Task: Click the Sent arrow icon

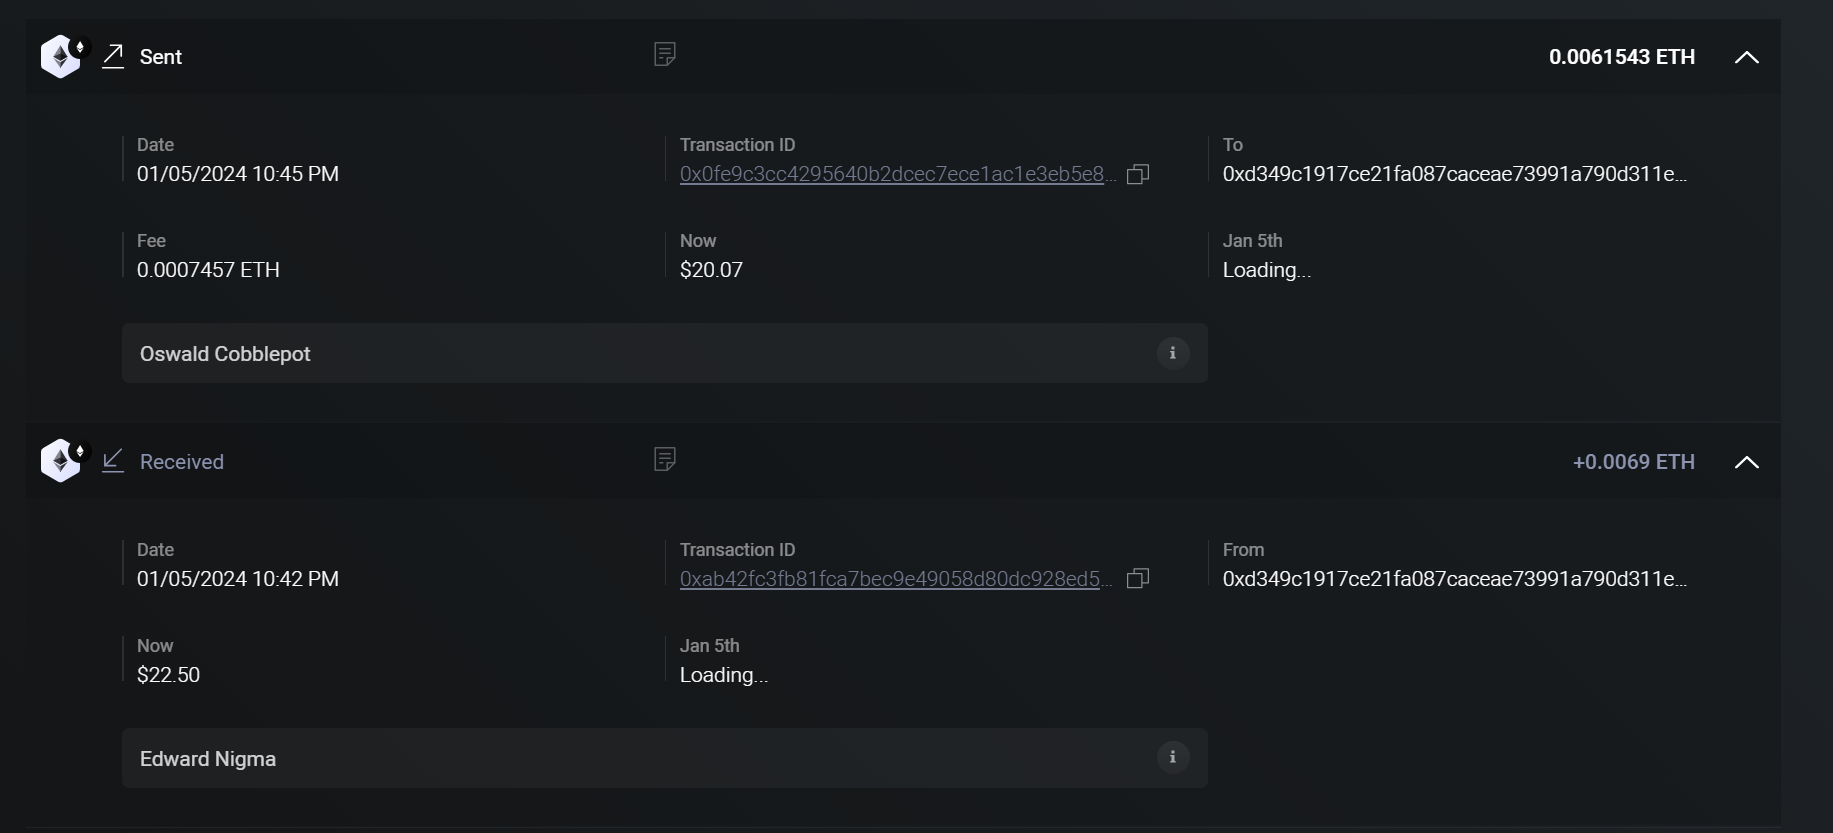Action: click(x=113, y=56)
